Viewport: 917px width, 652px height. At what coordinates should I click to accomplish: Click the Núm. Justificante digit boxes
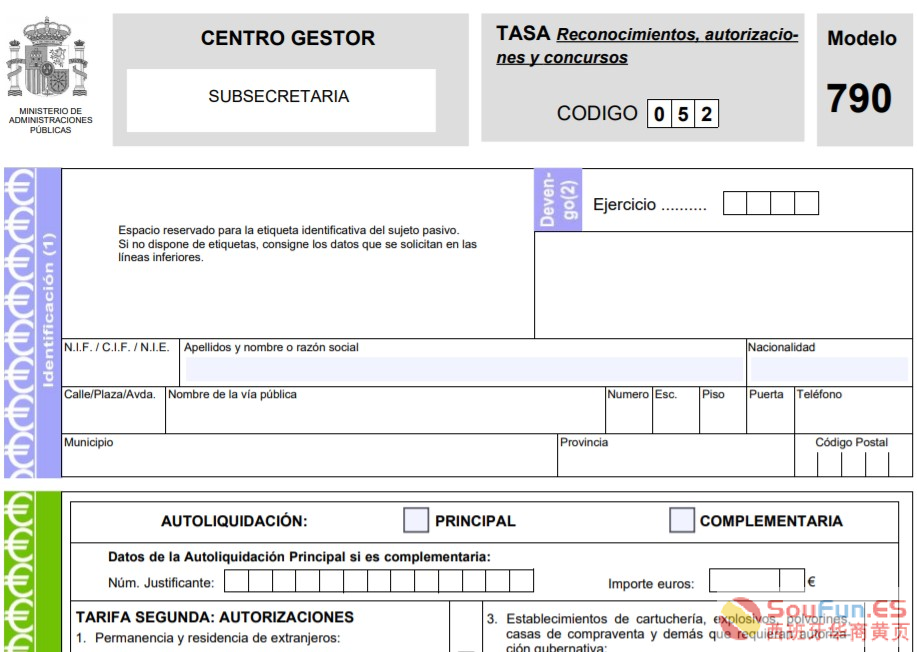[379, 581]
